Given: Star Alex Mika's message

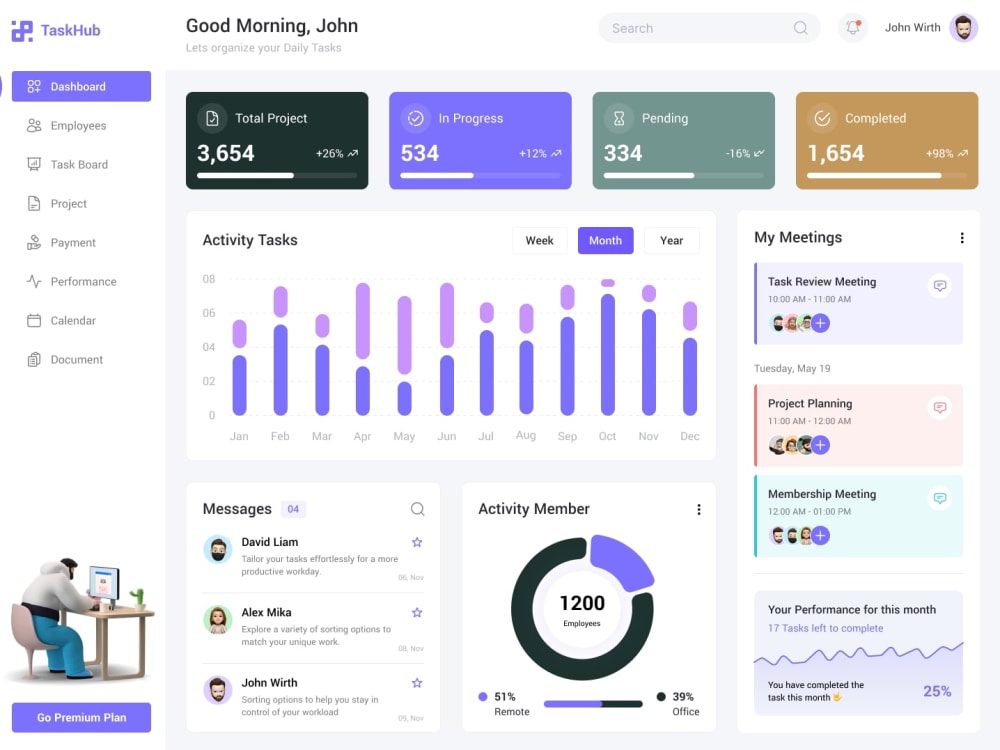Looking at the screenshot, I should click(417, 612).
